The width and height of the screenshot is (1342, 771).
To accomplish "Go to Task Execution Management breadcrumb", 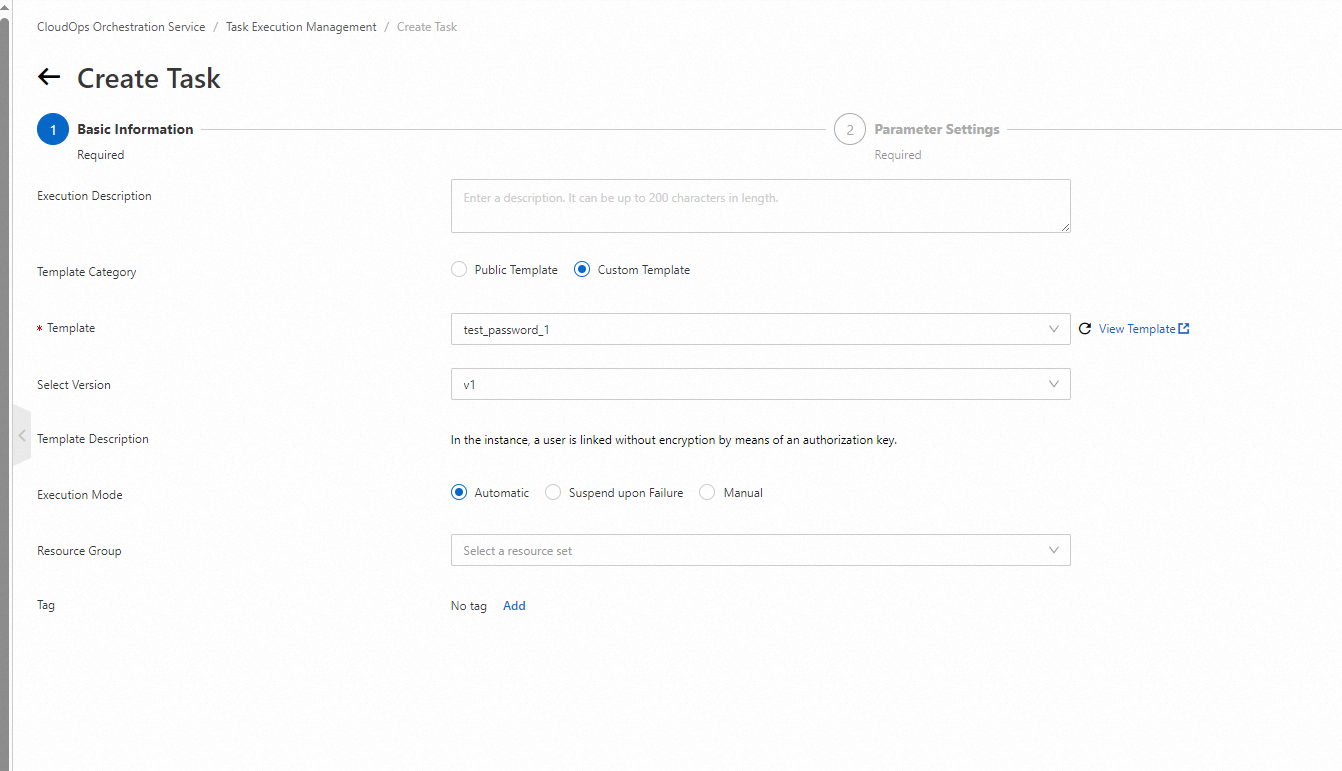I will tap(301, 27).
